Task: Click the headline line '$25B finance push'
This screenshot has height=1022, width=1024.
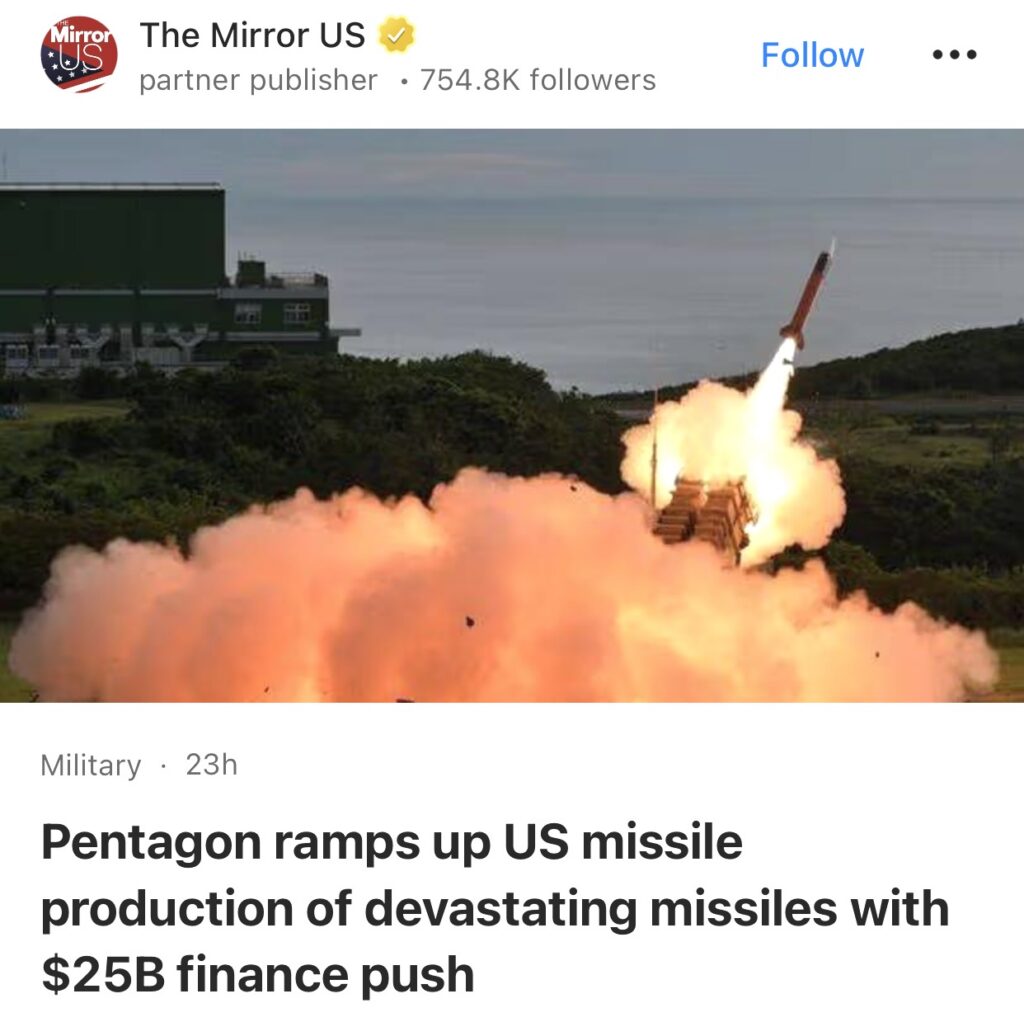Action: click(257, 974)
